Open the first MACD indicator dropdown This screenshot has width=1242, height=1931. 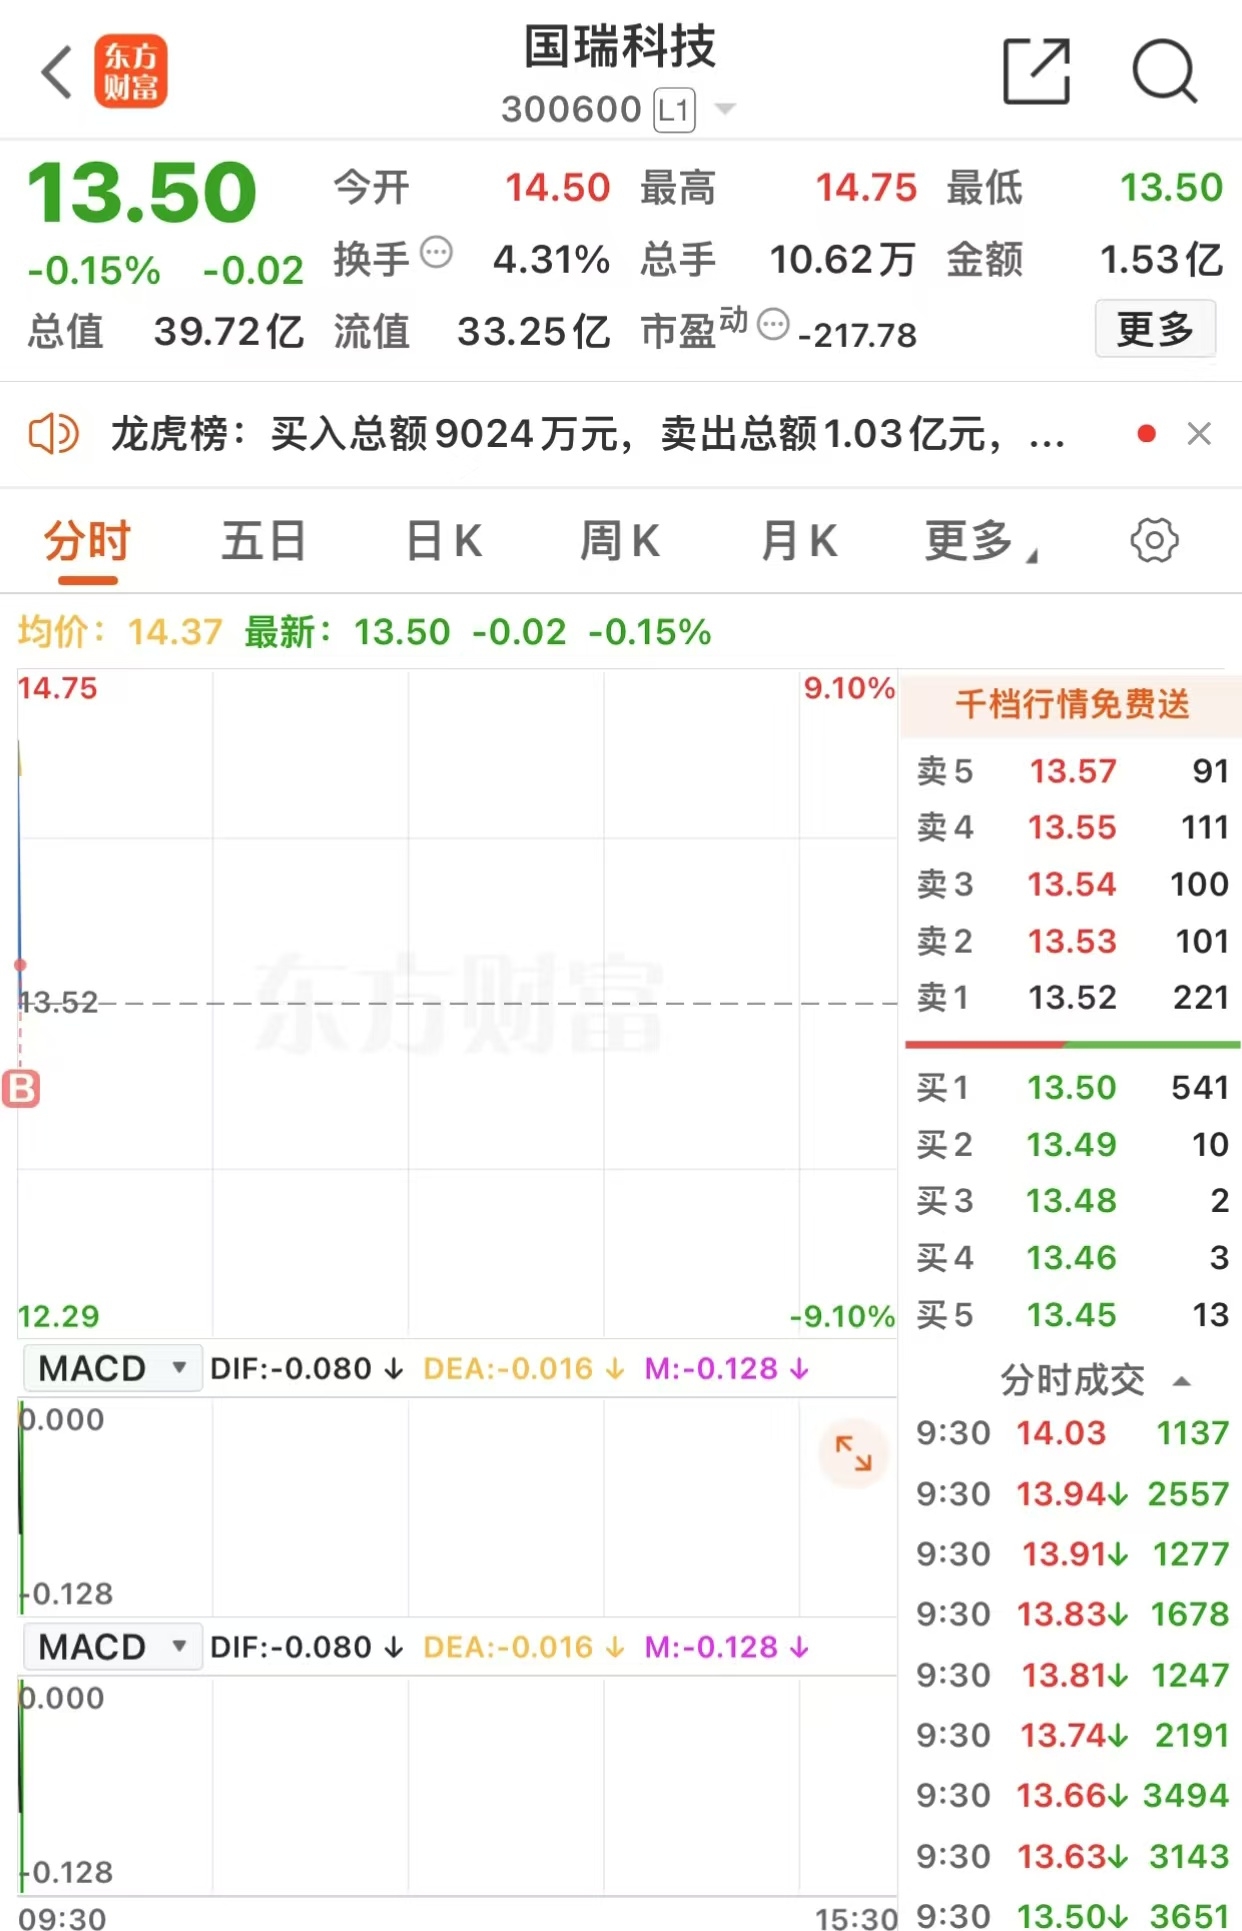pyautogui.click(x=112, y=1368)
